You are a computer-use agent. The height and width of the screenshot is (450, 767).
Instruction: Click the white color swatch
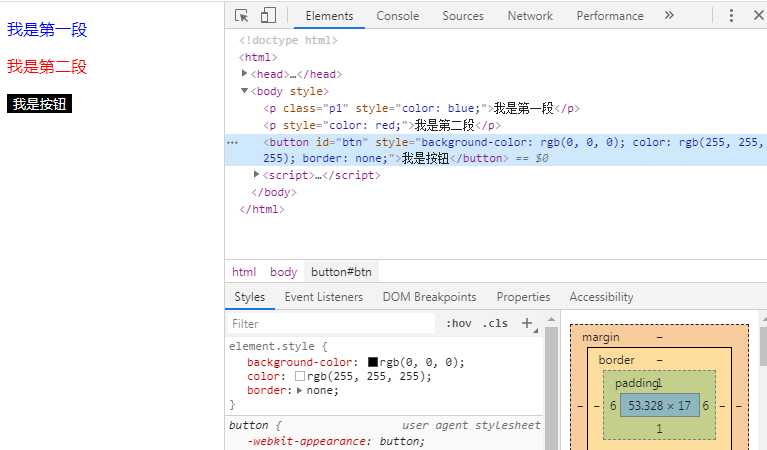(300, 376)
